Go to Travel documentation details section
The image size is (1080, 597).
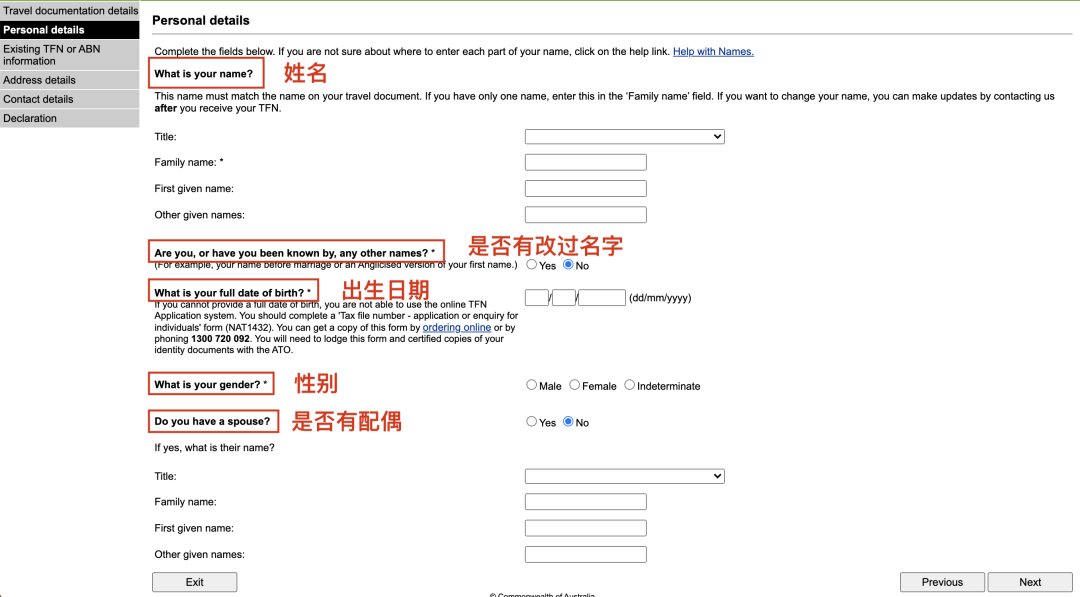coord(70,10)
